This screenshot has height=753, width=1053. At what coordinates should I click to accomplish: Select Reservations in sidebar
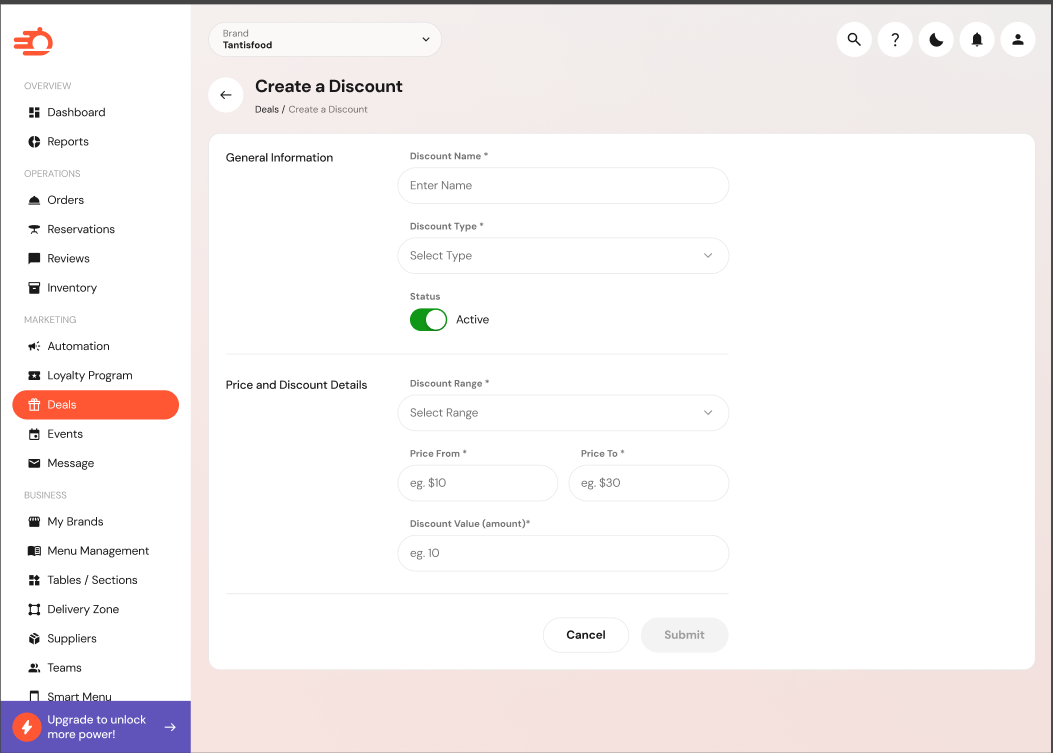click(x=95, y=229)
